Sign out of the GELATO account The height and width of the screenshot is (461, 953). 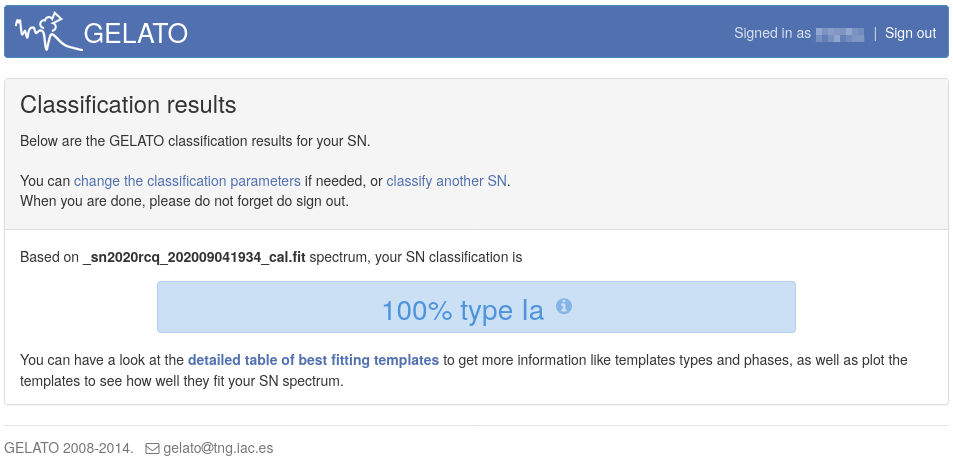click(x=910, y=33)
